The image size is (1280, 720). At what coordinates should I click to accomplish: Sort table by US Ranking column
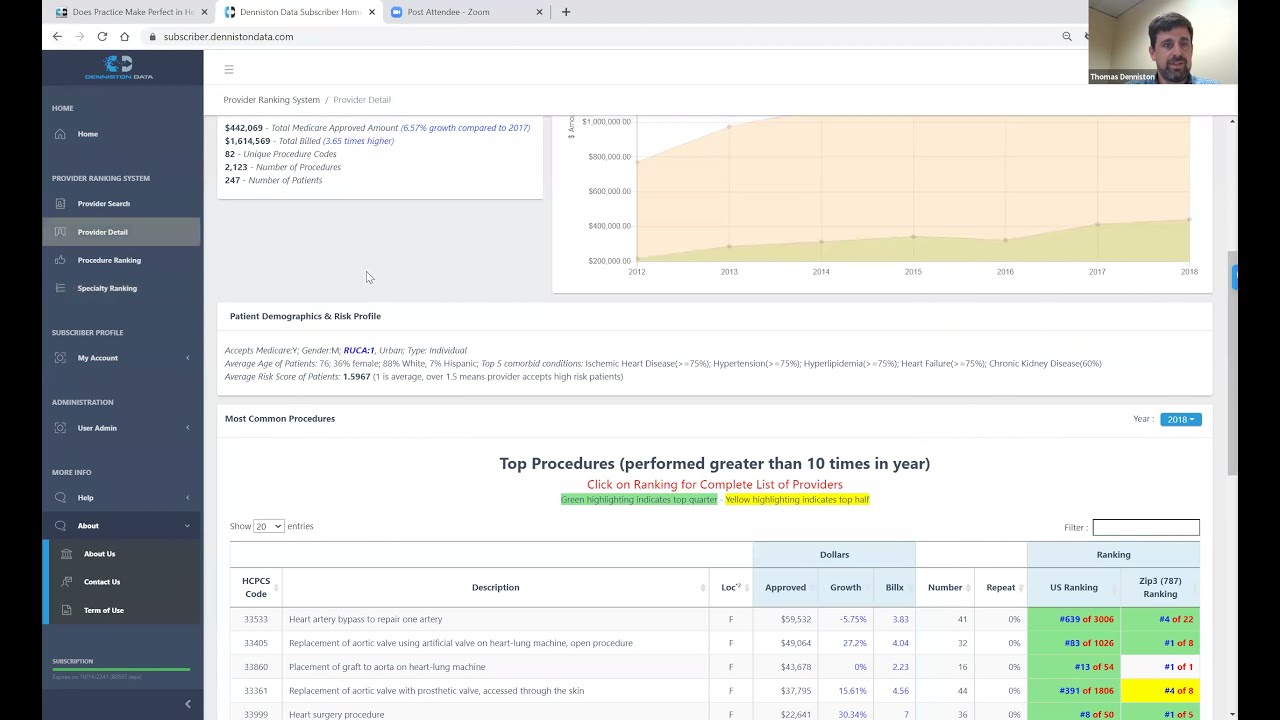pos(1074,587)
